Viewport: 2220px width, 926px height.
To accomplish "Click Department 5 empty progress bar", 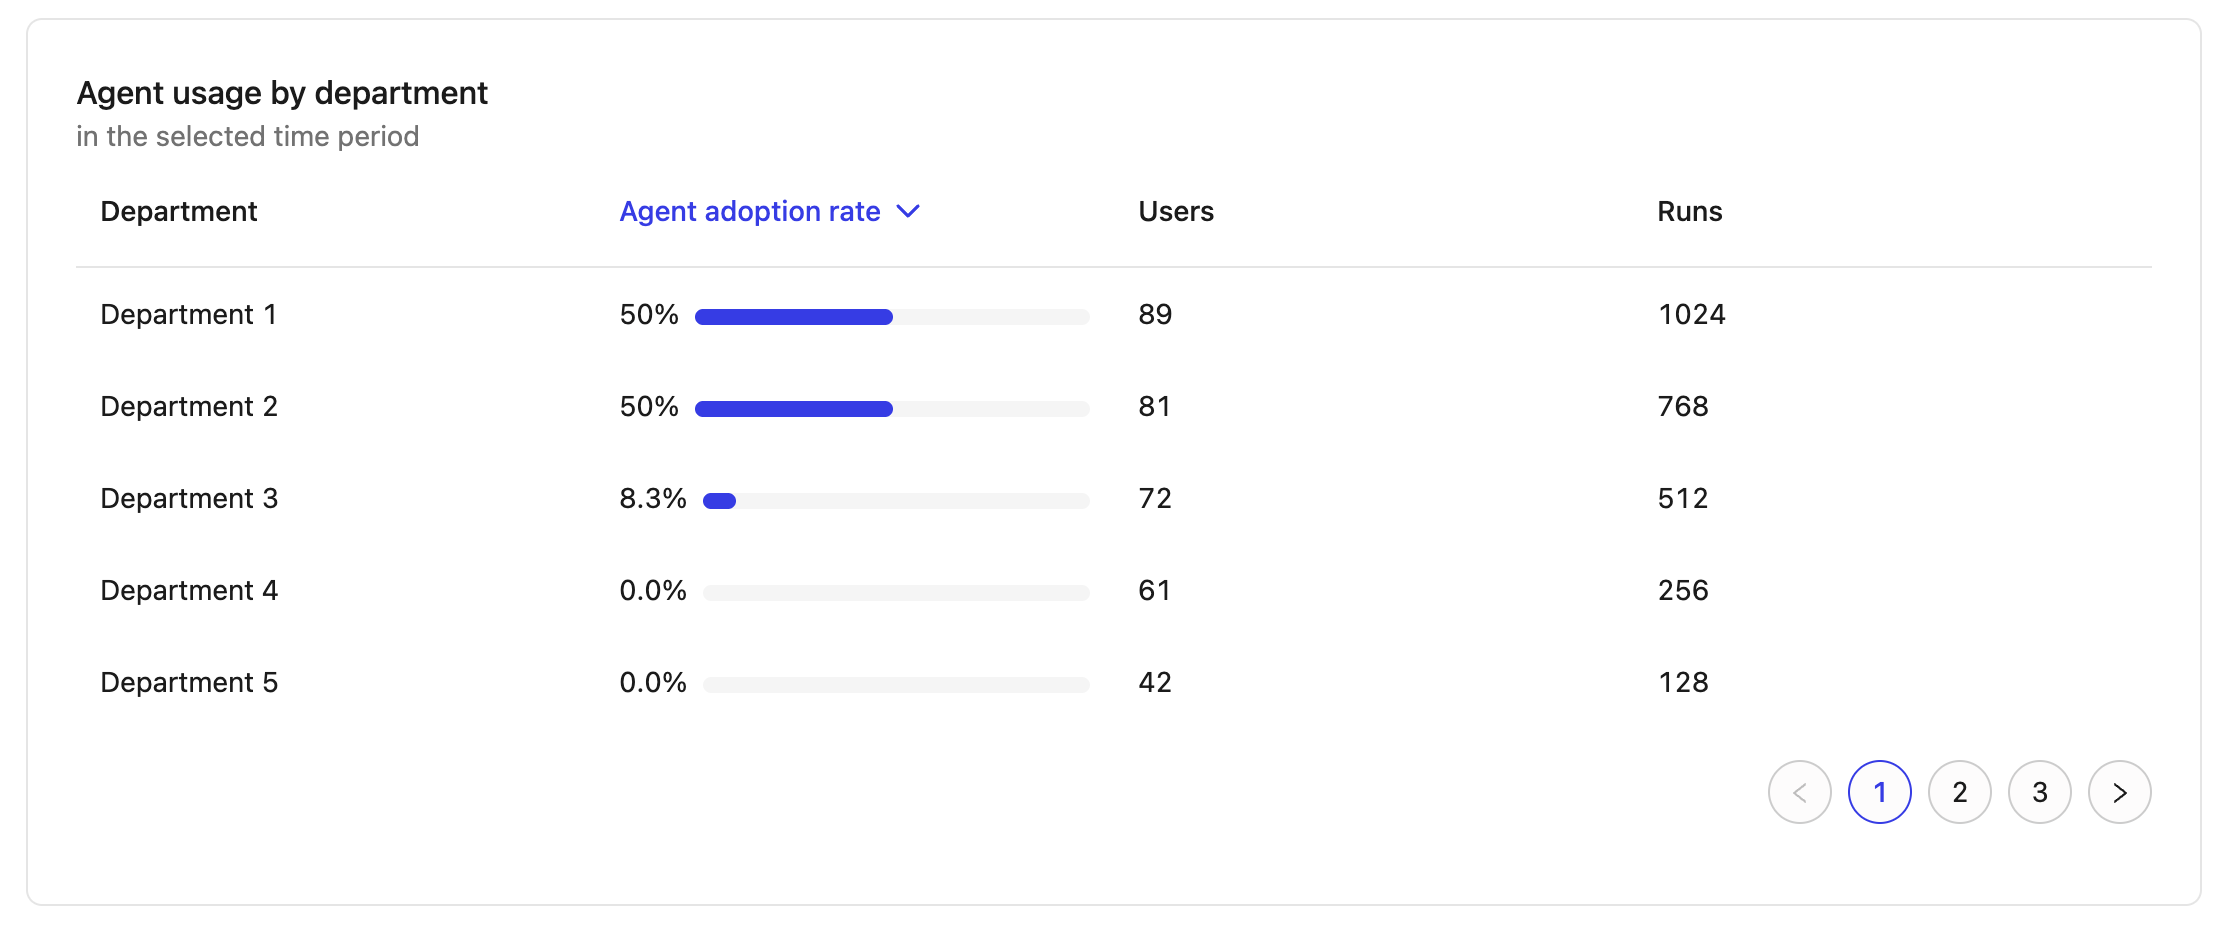I will click(x=895, y=685).
